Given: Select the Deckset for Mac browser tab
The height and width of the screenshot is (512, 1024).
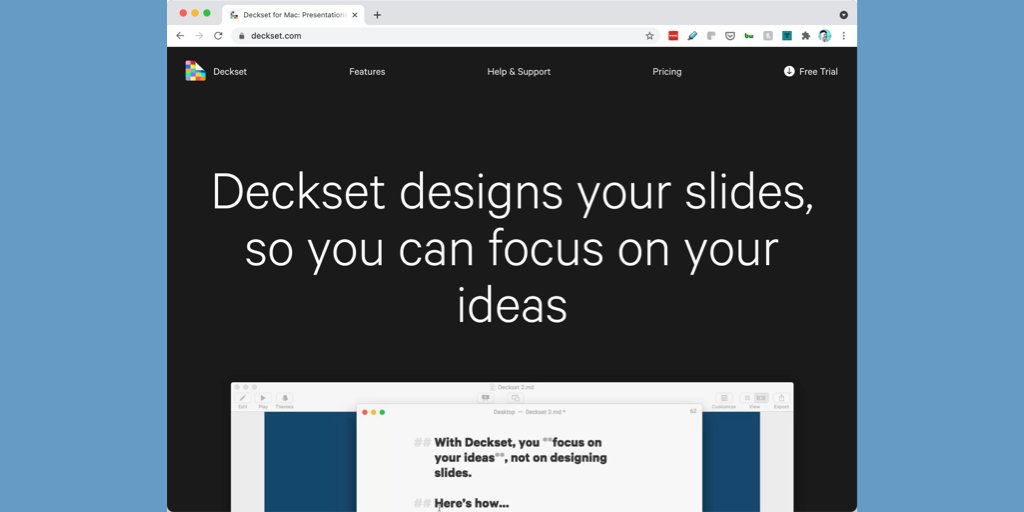Looking at the screenshot, I should pyautogui.click(x=290, y=15).
